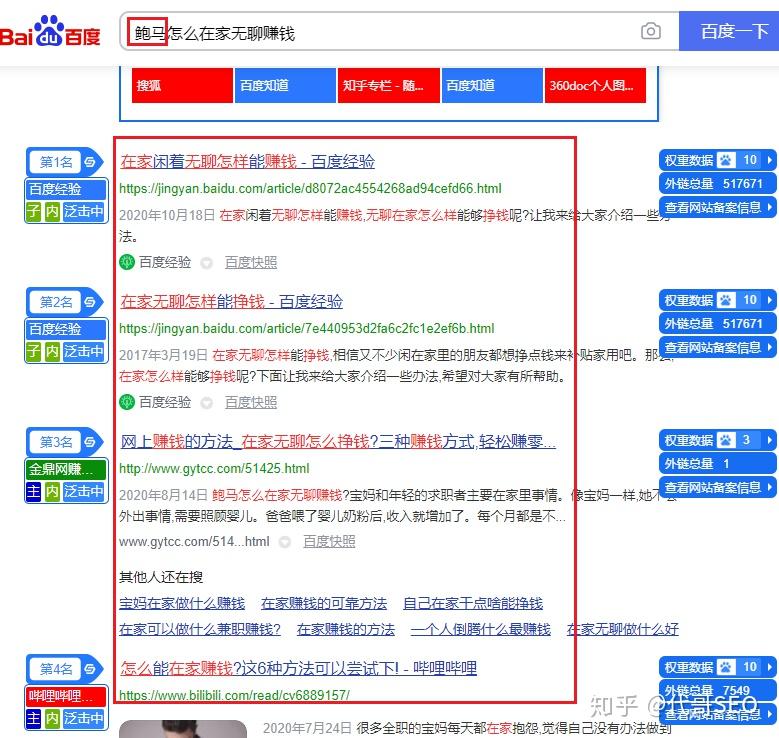Image resolution: width=779 pixels, height=738 pixels.
Task: Select the second 百度知道 tile
Action: click(x=492, y=85)
